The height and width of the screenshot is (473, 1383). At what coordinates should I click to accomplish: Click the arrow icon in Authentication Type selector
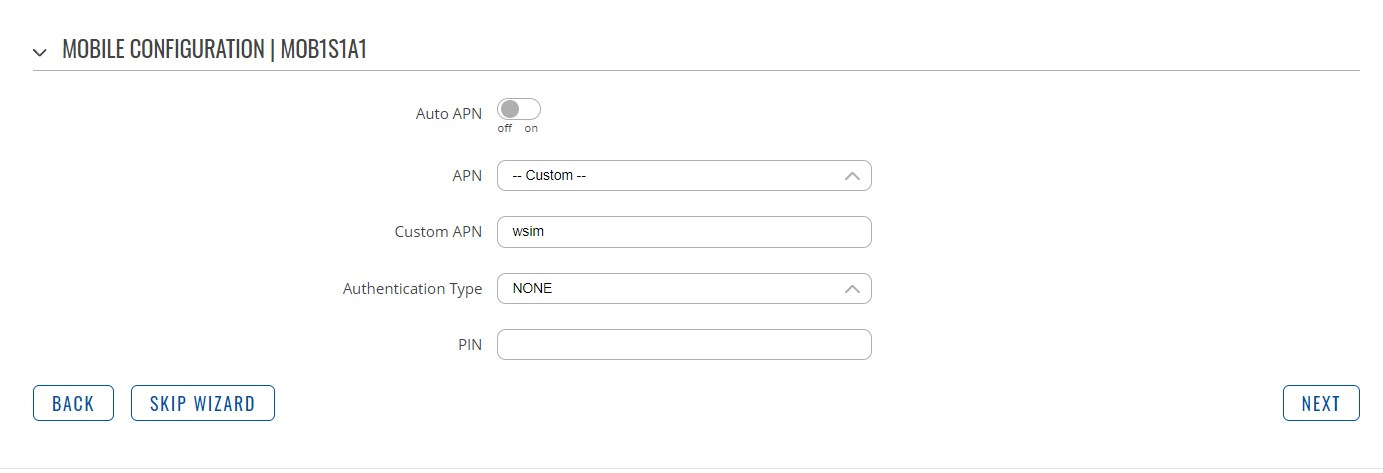(x=852, y=289)
